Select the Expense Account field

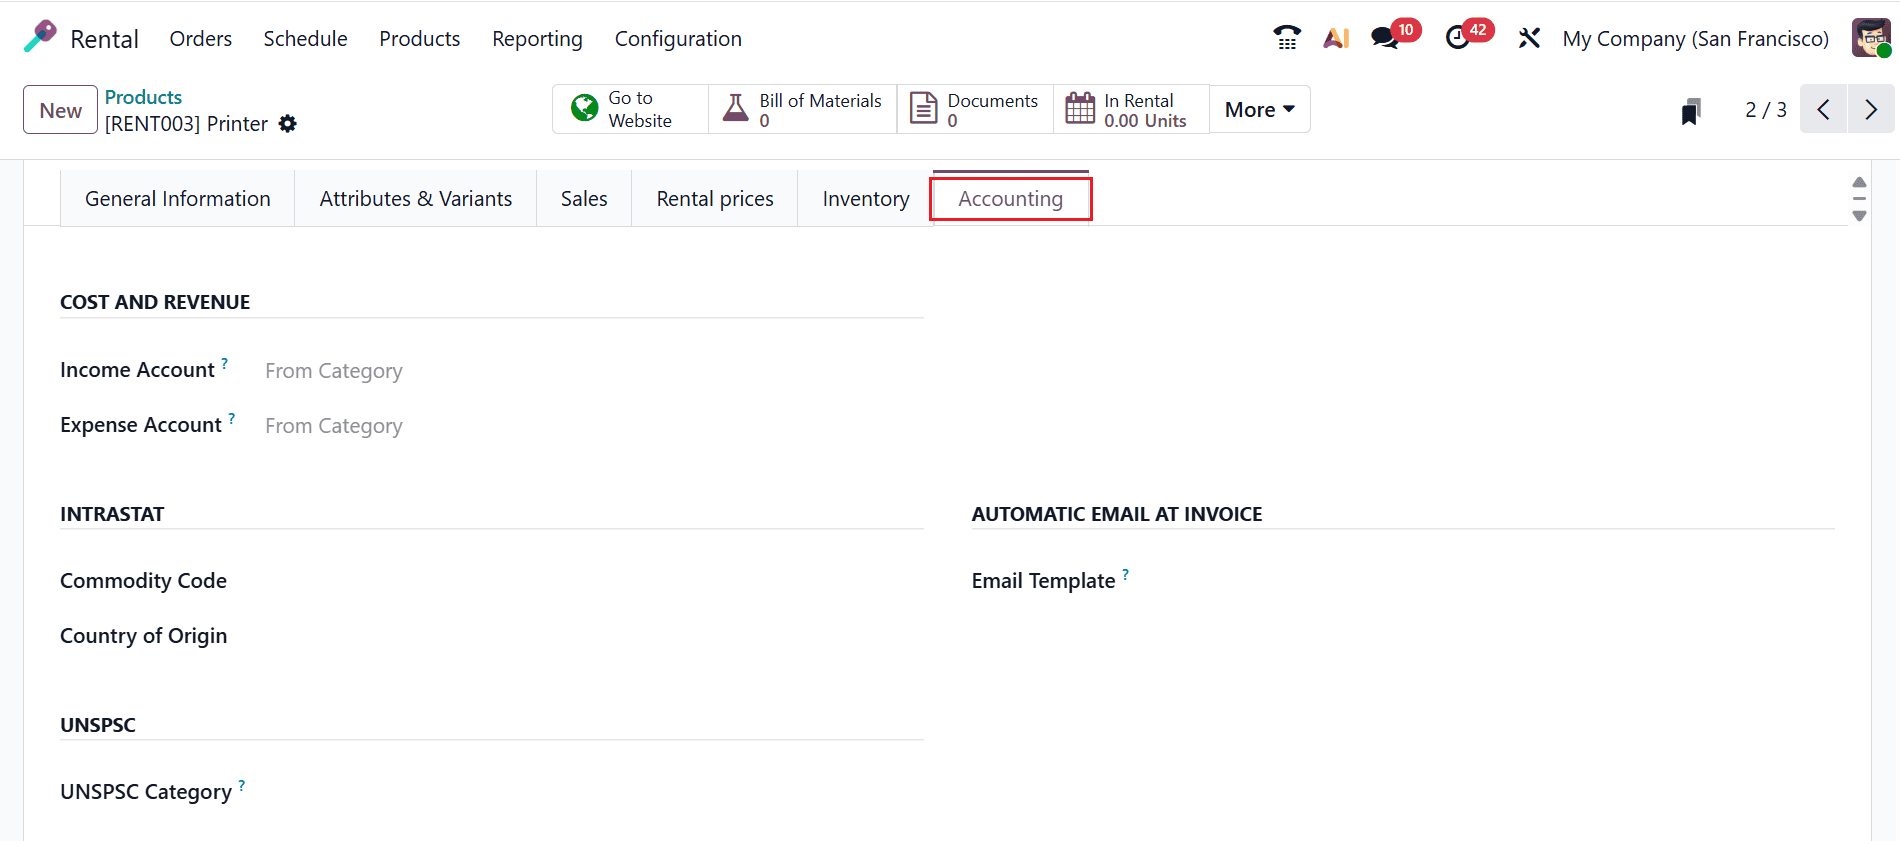pyautogui.click(x=594, y=426)
